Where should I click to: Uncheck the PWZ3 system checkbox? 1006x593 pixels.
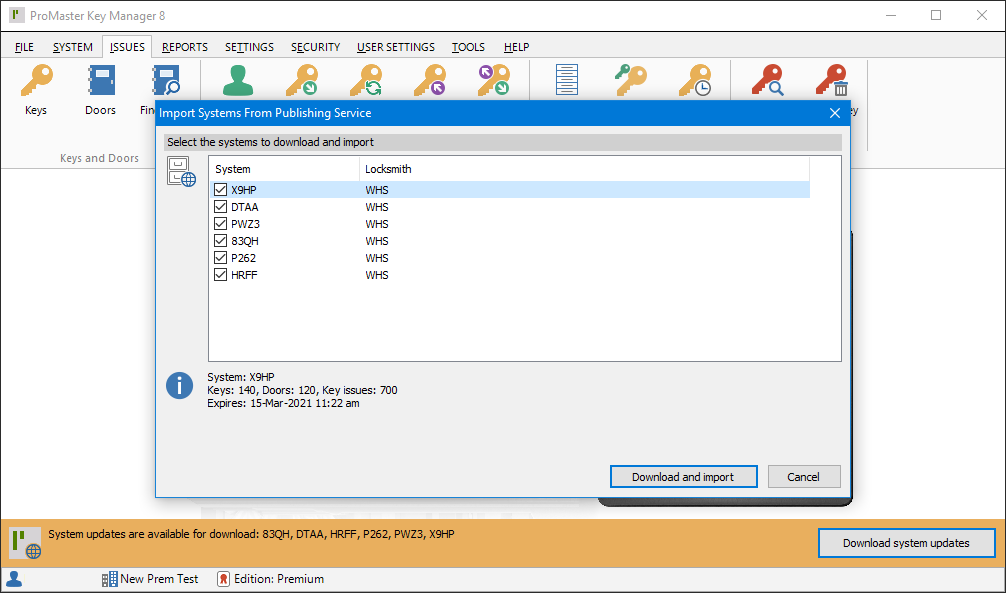(x=221, y=224)
